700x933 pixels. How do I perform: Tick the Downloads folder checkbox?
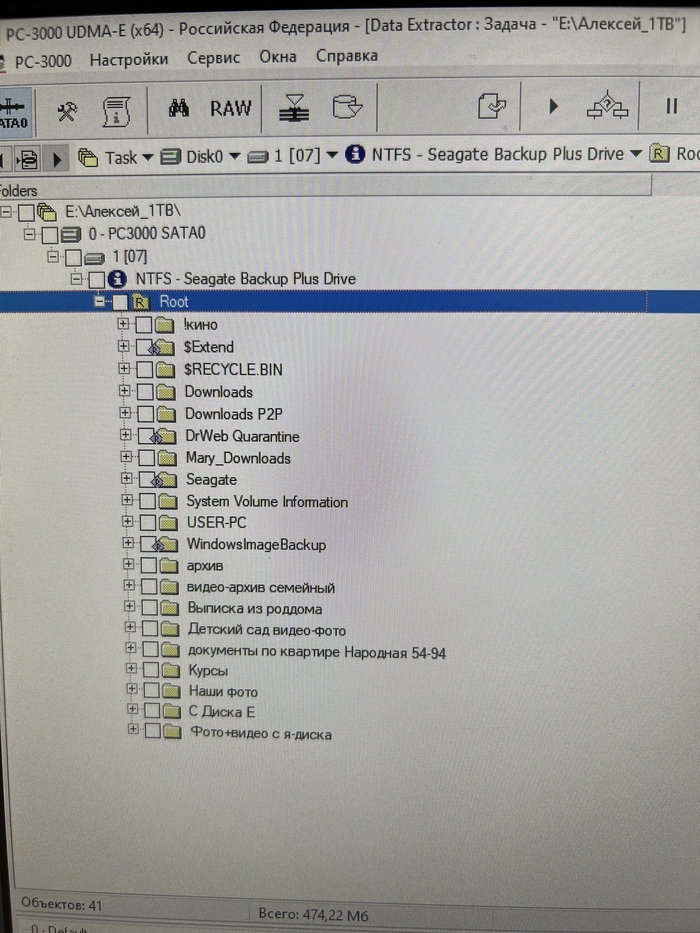[145, 392]
